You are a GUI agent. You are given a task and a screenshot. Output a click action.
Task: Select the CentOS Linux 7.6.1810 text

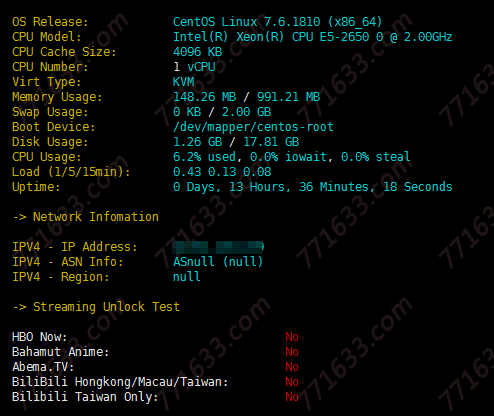tap(247, 22)
